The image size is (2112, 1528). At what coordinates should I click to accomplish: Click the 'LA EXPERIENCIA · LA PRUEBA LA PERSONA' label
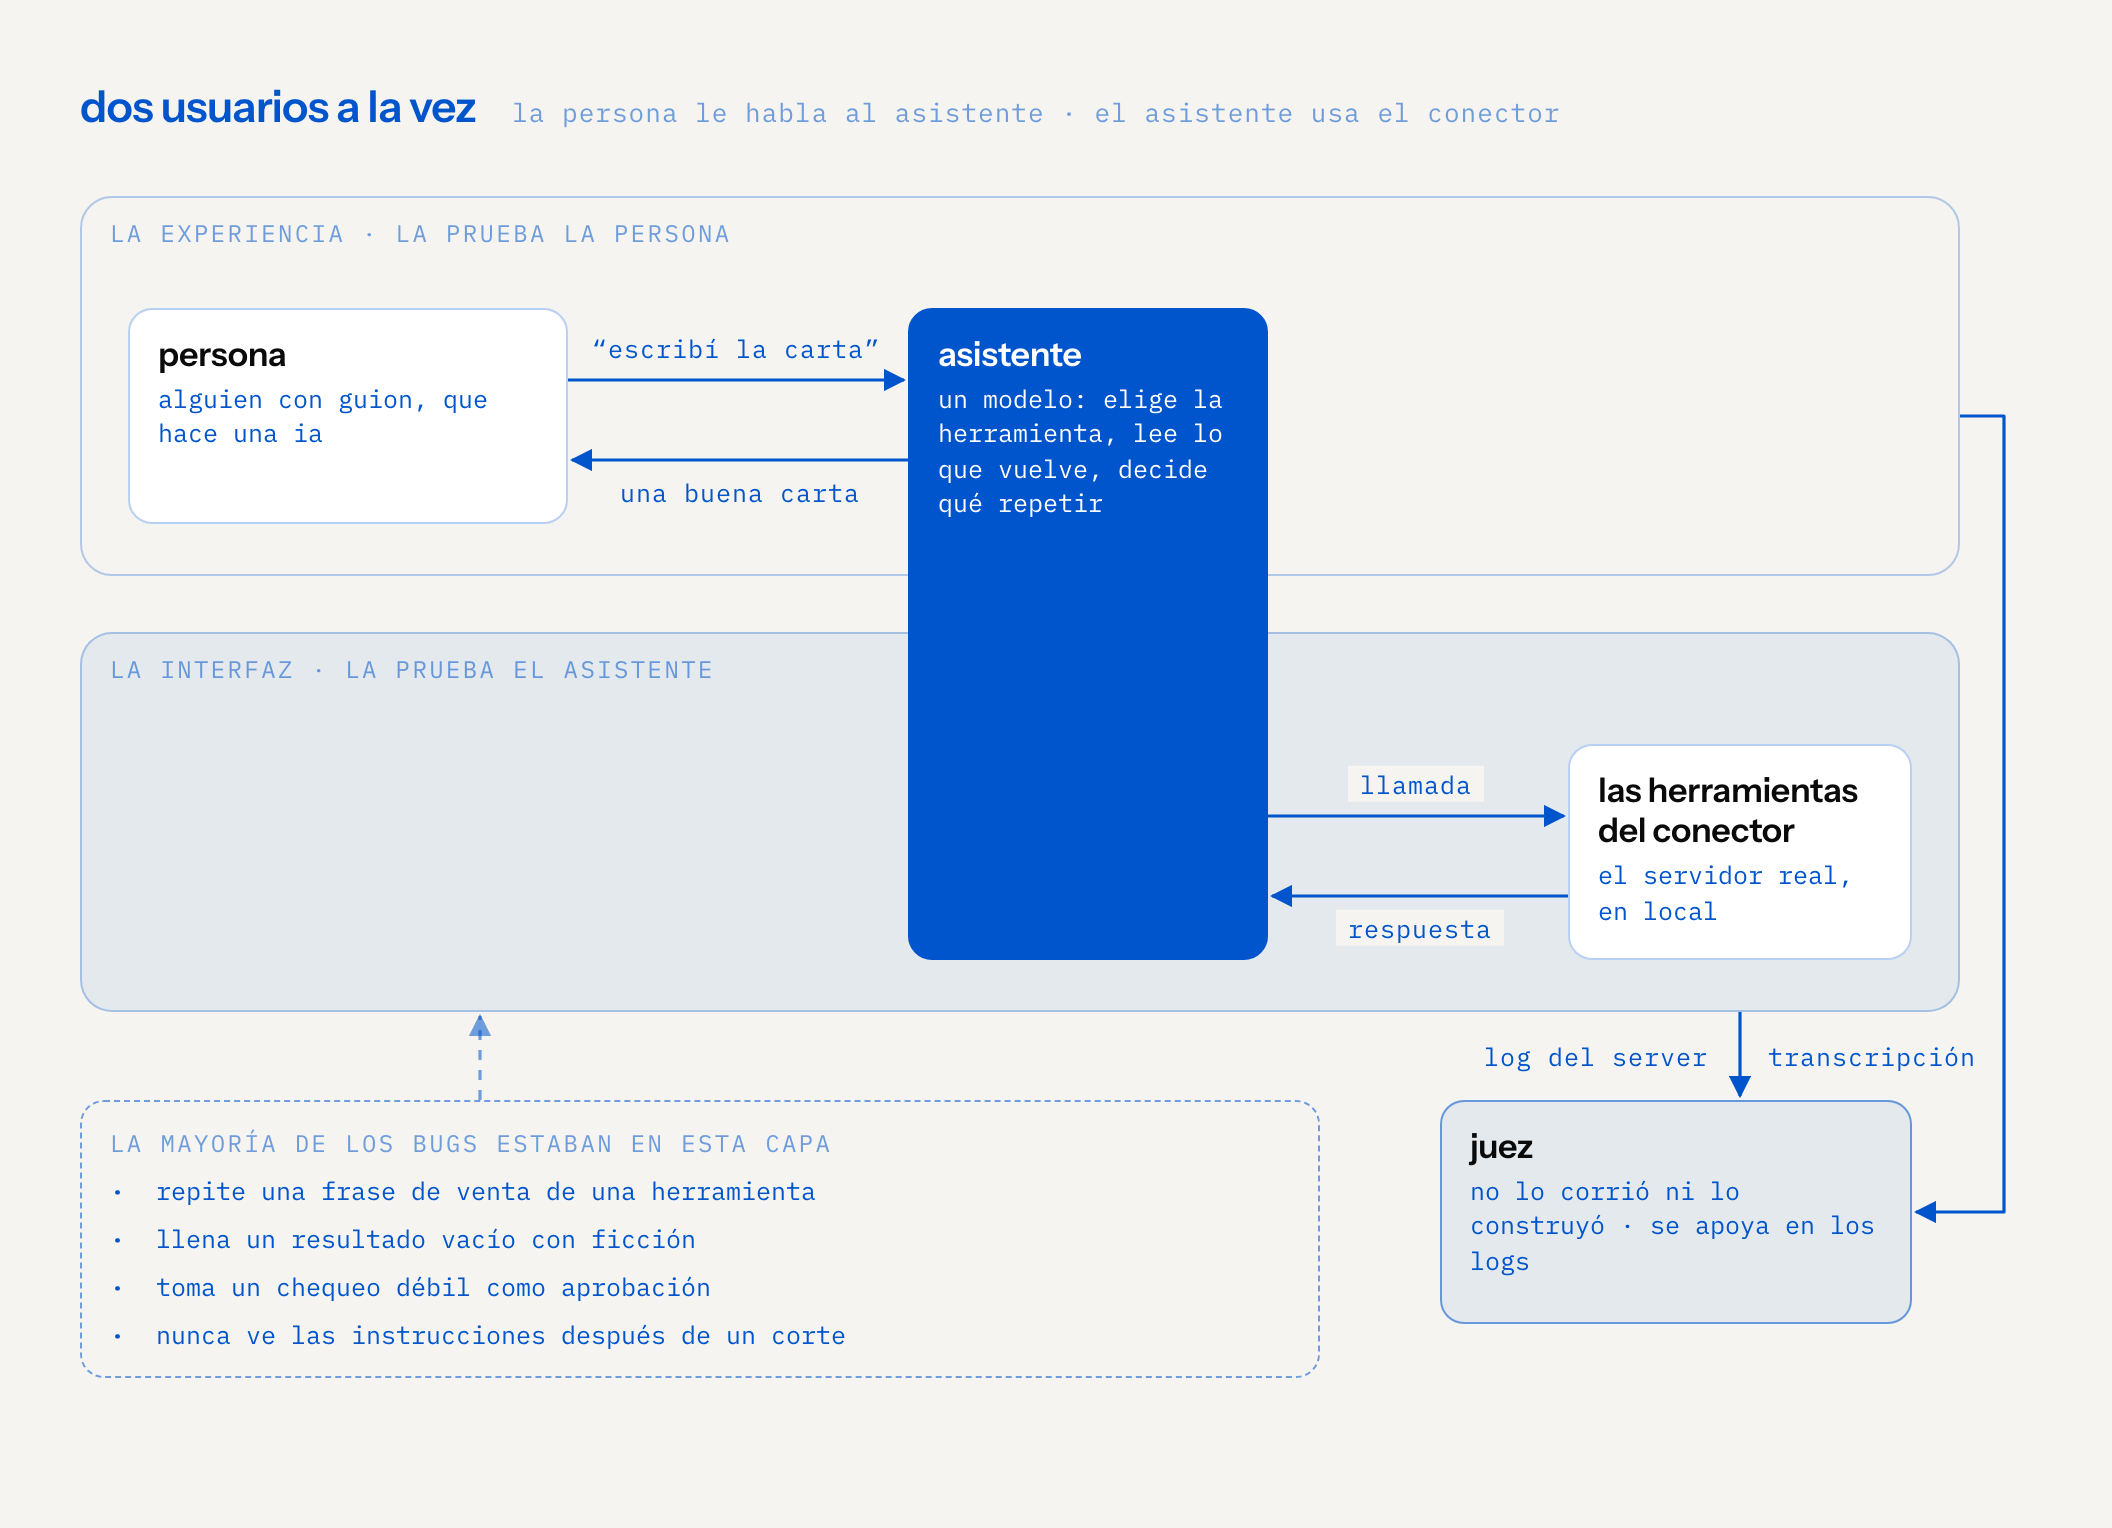[420, 234]
